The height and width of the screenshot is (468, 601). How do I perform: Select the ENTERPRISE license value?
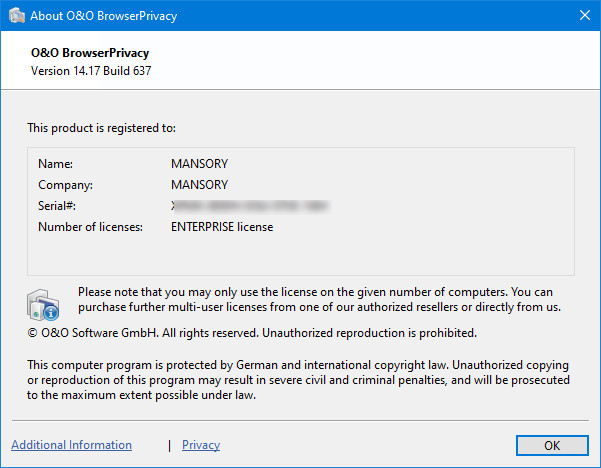222,227
